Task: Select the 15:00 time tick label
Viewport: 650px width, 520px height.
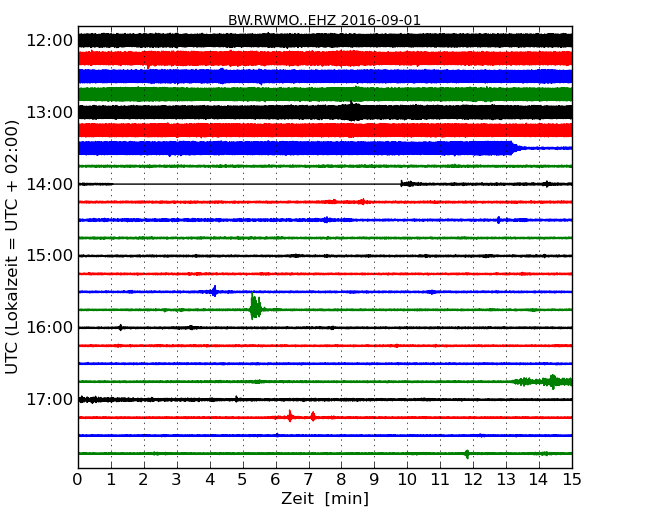Action: click(50, 255)
